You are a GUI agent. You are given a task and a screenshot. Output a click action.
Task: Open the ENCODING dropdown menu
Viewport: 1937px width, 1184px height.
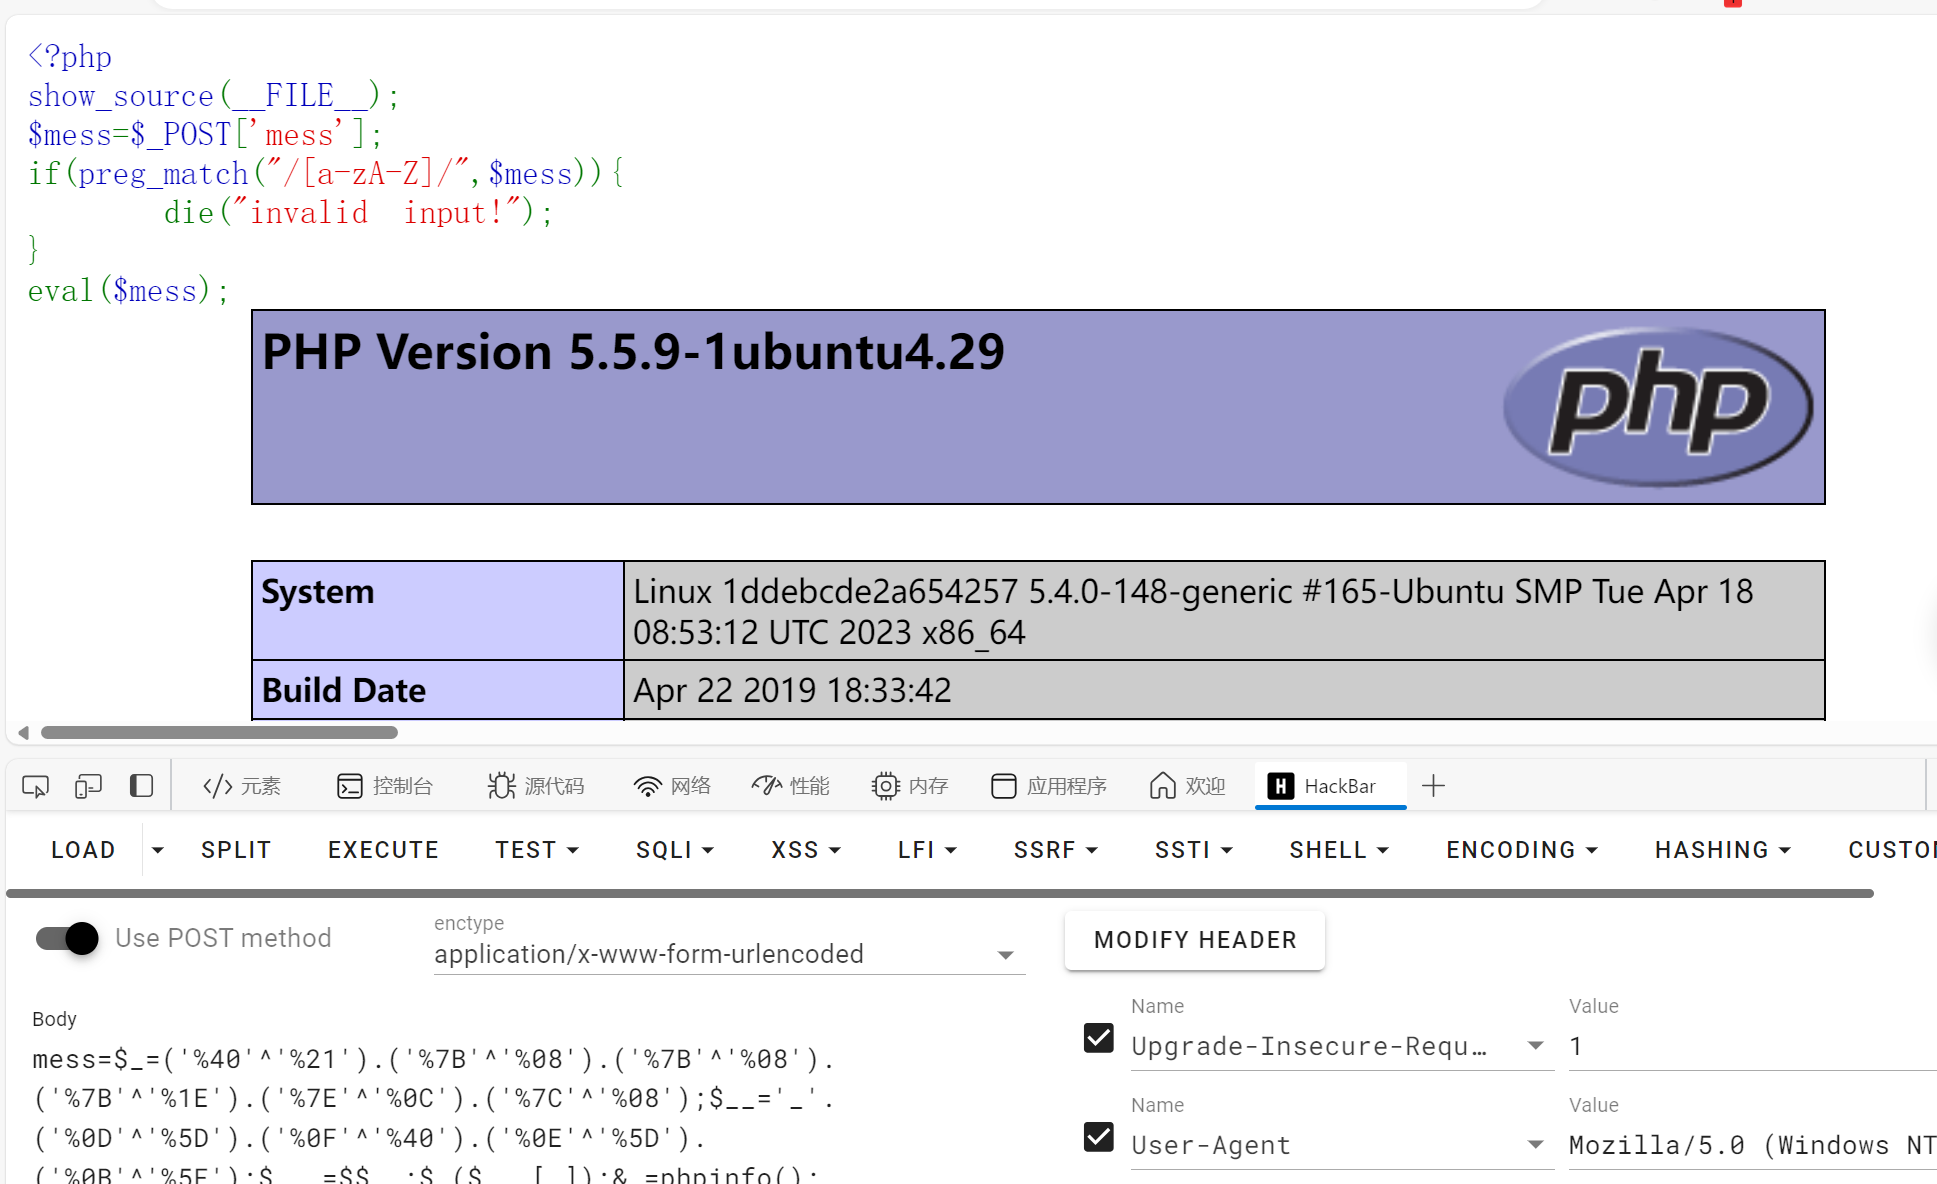1522,850
